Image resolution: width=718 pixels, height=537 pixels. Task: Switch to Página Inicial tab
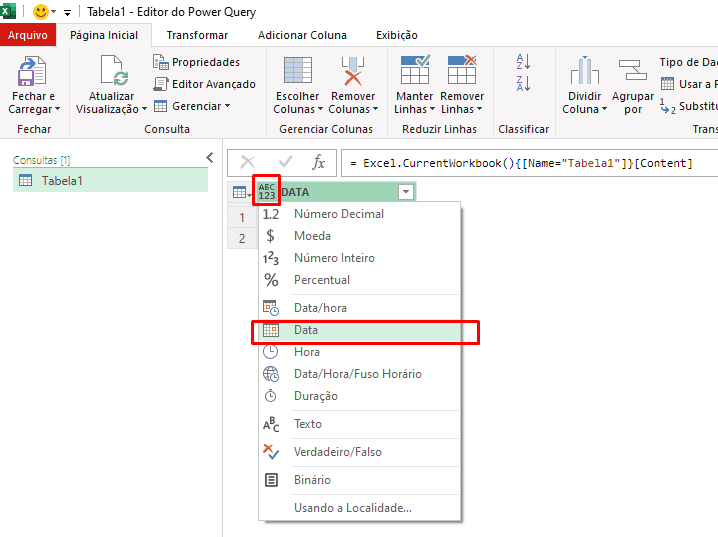[x=104, y=35]
